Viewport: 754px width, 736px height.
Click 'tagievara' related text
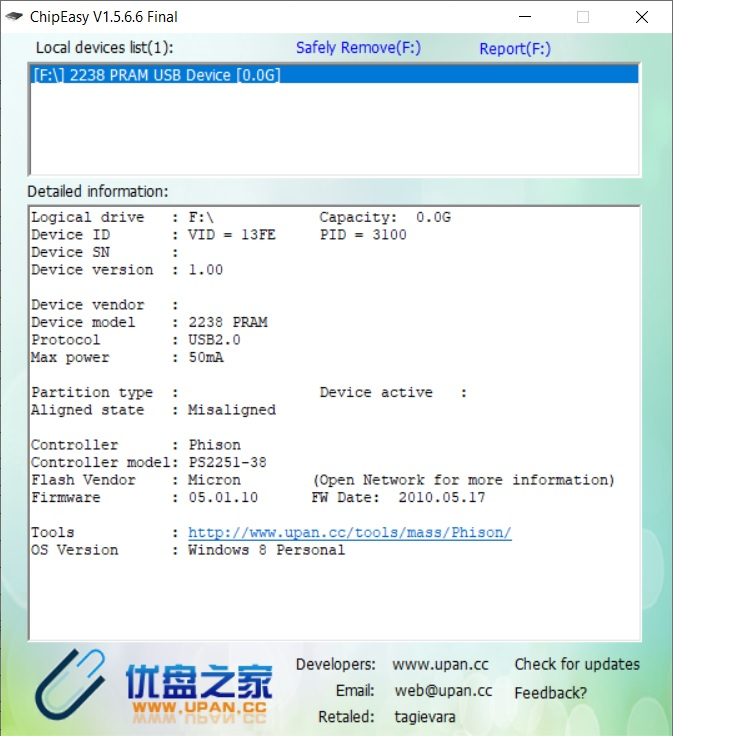(x=425, y=717)
